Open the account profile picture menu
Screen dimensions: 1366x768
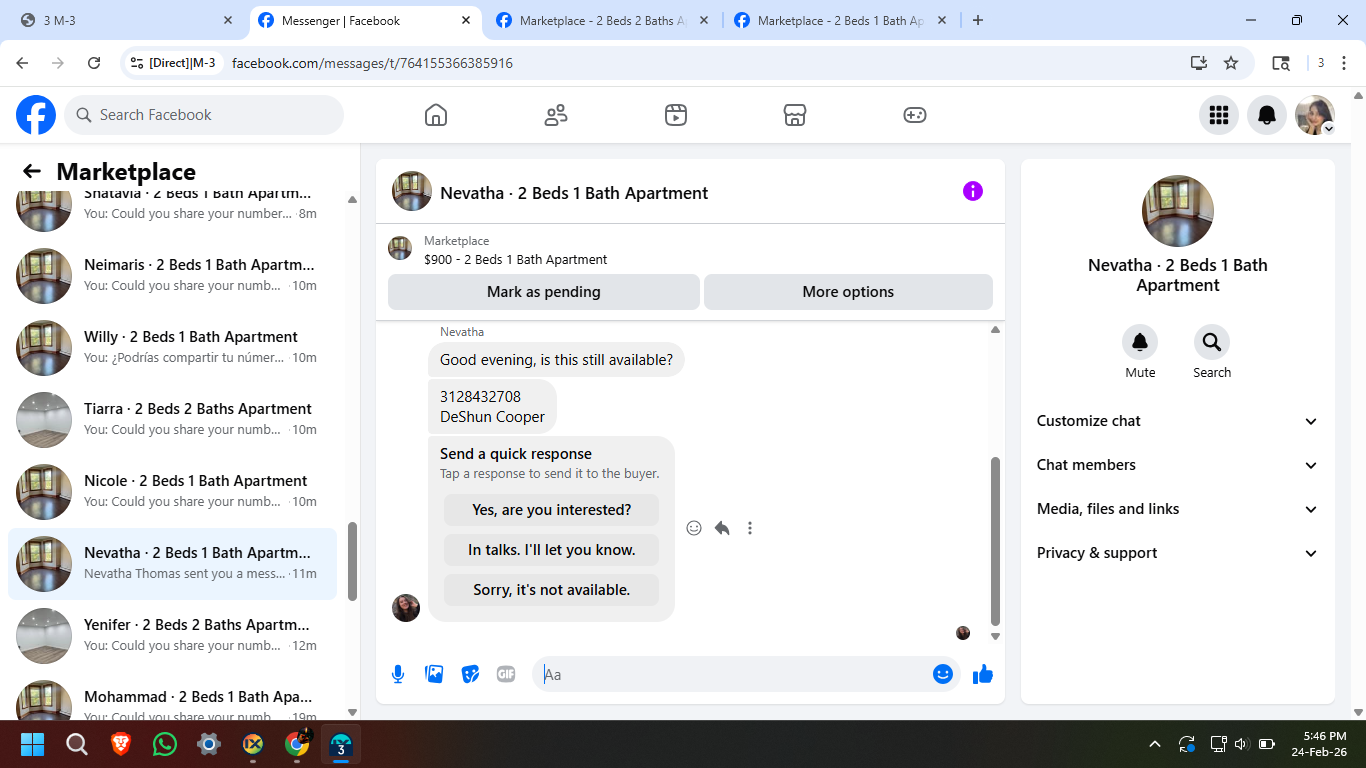(1315, 115)
